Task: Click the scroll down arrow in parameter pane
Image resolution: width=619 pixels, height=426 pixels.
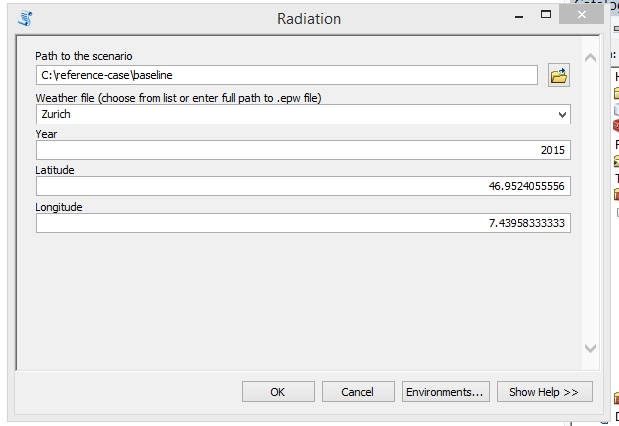Action: click(x=590, y=348)
